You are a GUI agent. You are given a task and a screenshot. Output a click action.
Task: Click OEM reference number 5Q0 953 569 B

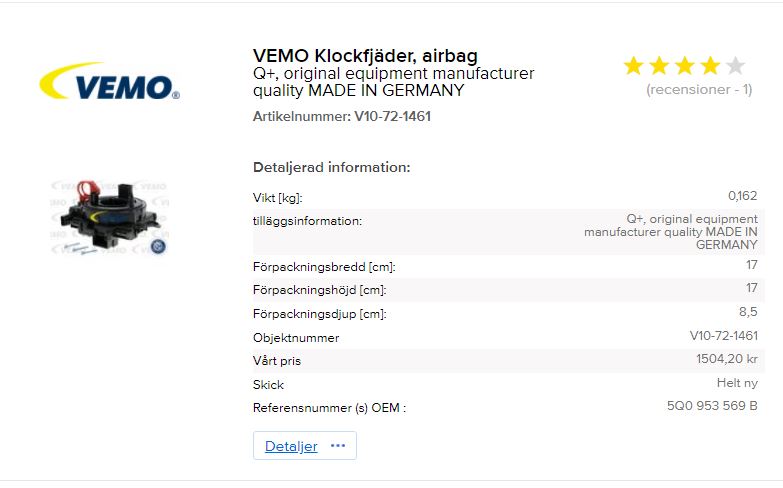712,407
